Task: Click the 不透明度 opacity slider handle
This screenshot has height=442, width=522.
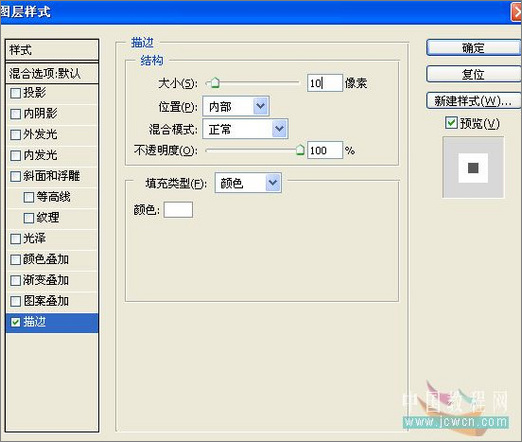Action: click(x=300, y=150)
